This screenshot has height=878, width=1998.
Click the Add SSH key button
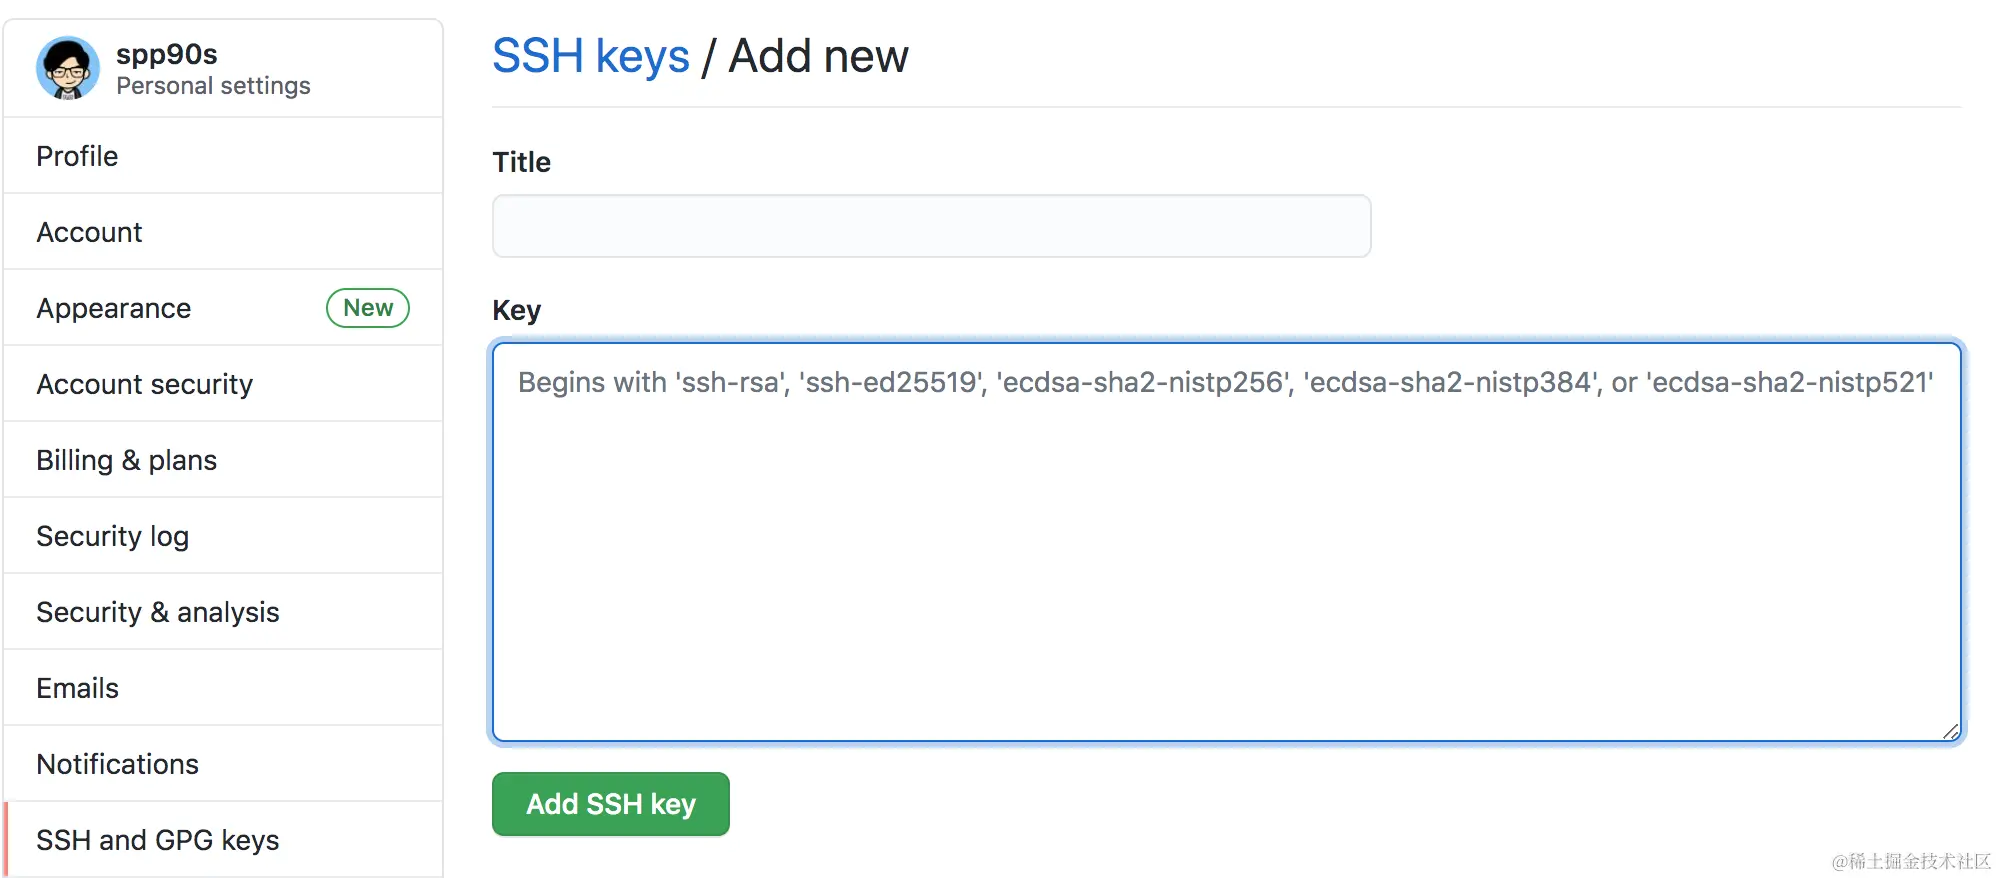click(611, 804)
